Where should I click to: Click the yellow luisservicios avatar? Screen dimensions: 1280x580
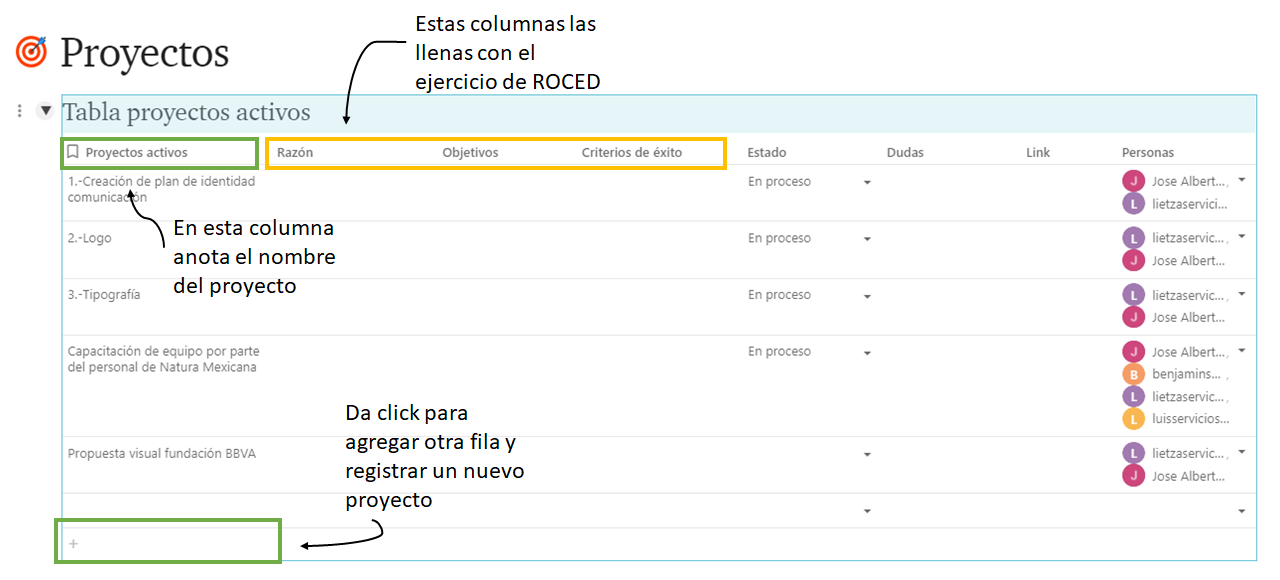tap(1133, 418)
